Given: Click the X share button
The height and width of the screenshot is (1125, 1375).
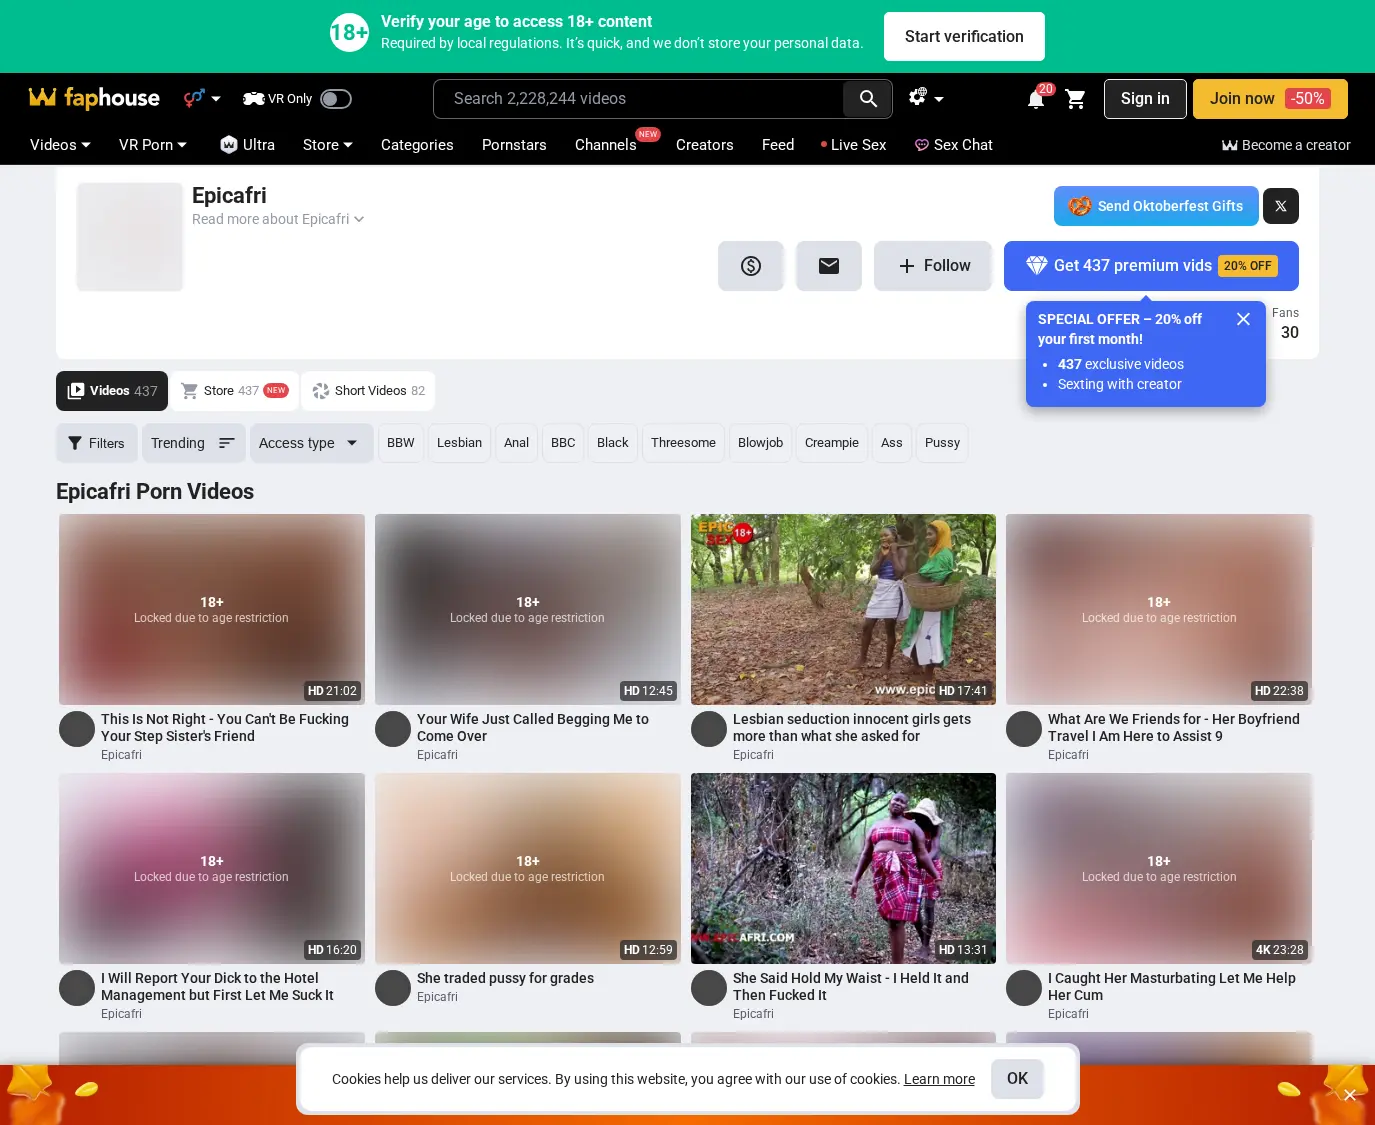Looking at the screenshot, I should (x=1281, y=206).
